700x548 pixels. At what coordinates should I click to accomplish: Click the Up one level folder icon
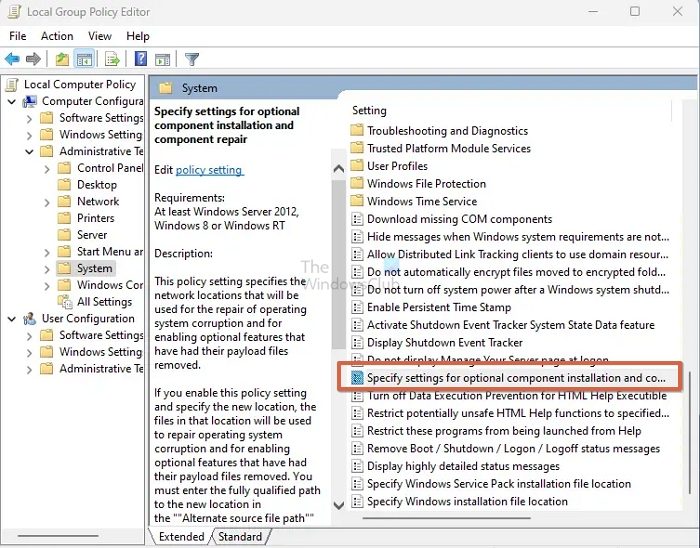click(62, 59)
